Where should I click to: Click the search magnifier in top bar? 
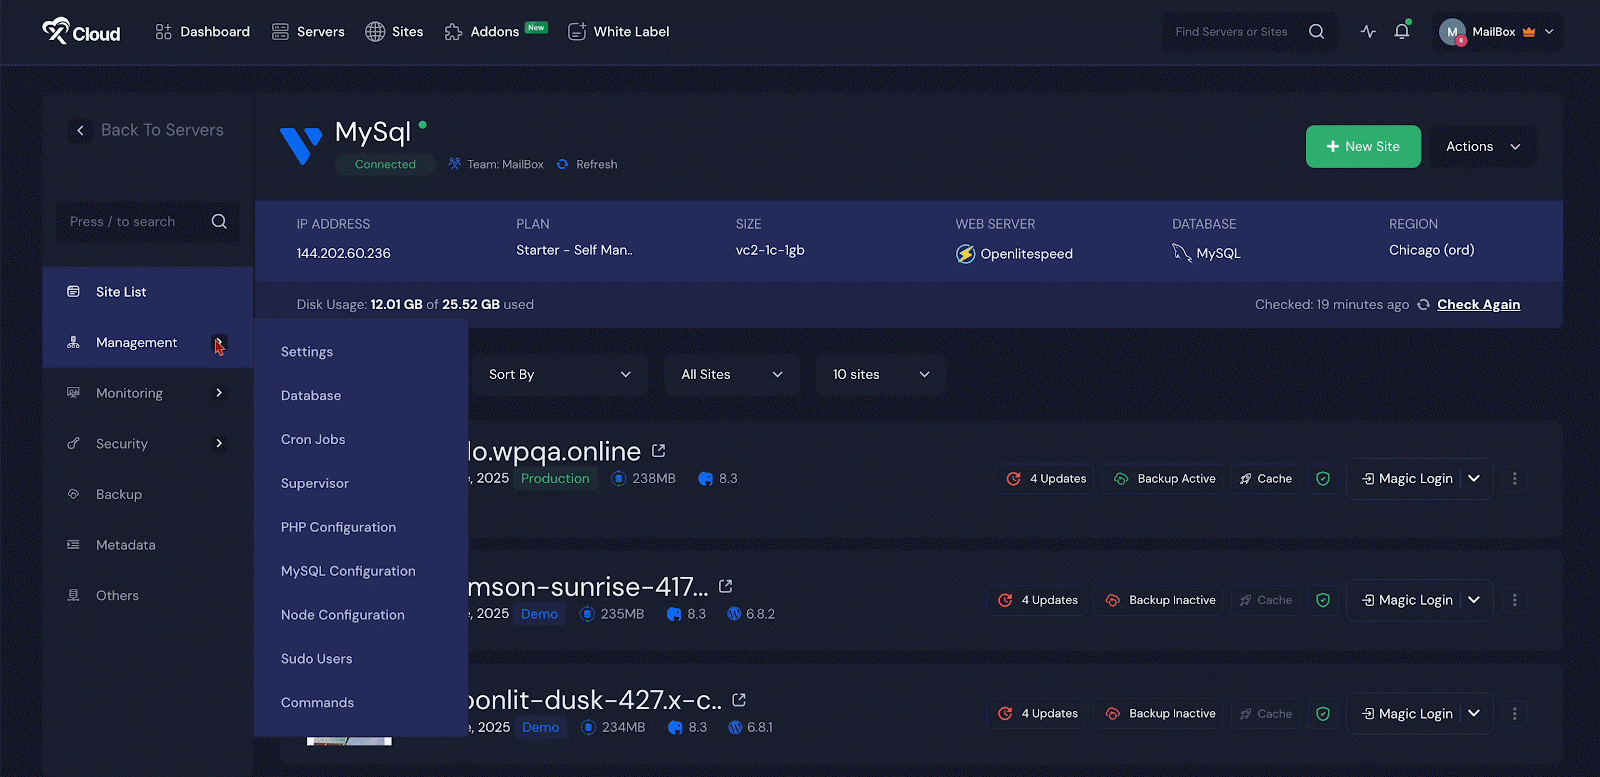[1316, 32]
